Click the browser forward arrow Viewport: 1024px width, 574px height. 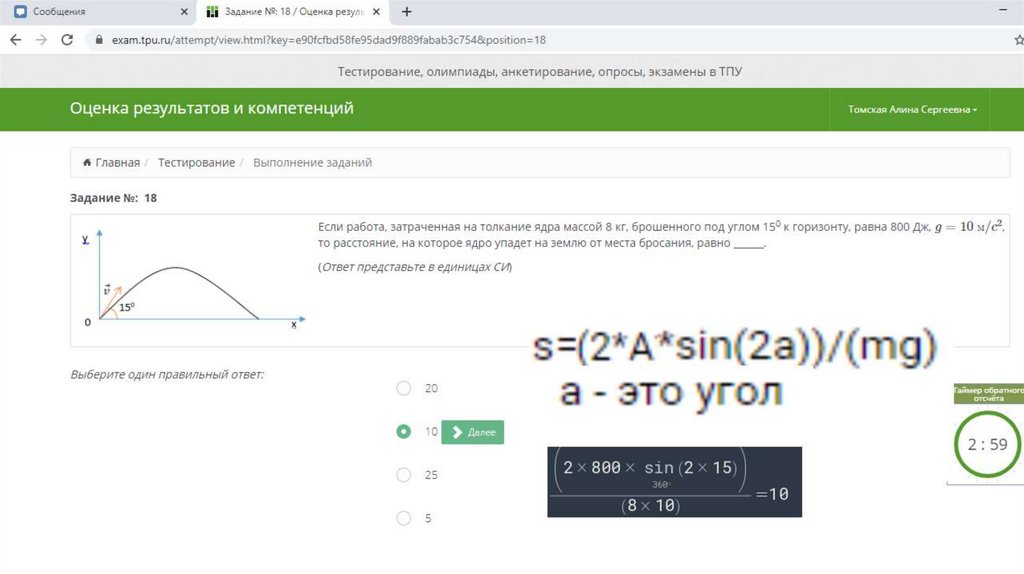41,40
